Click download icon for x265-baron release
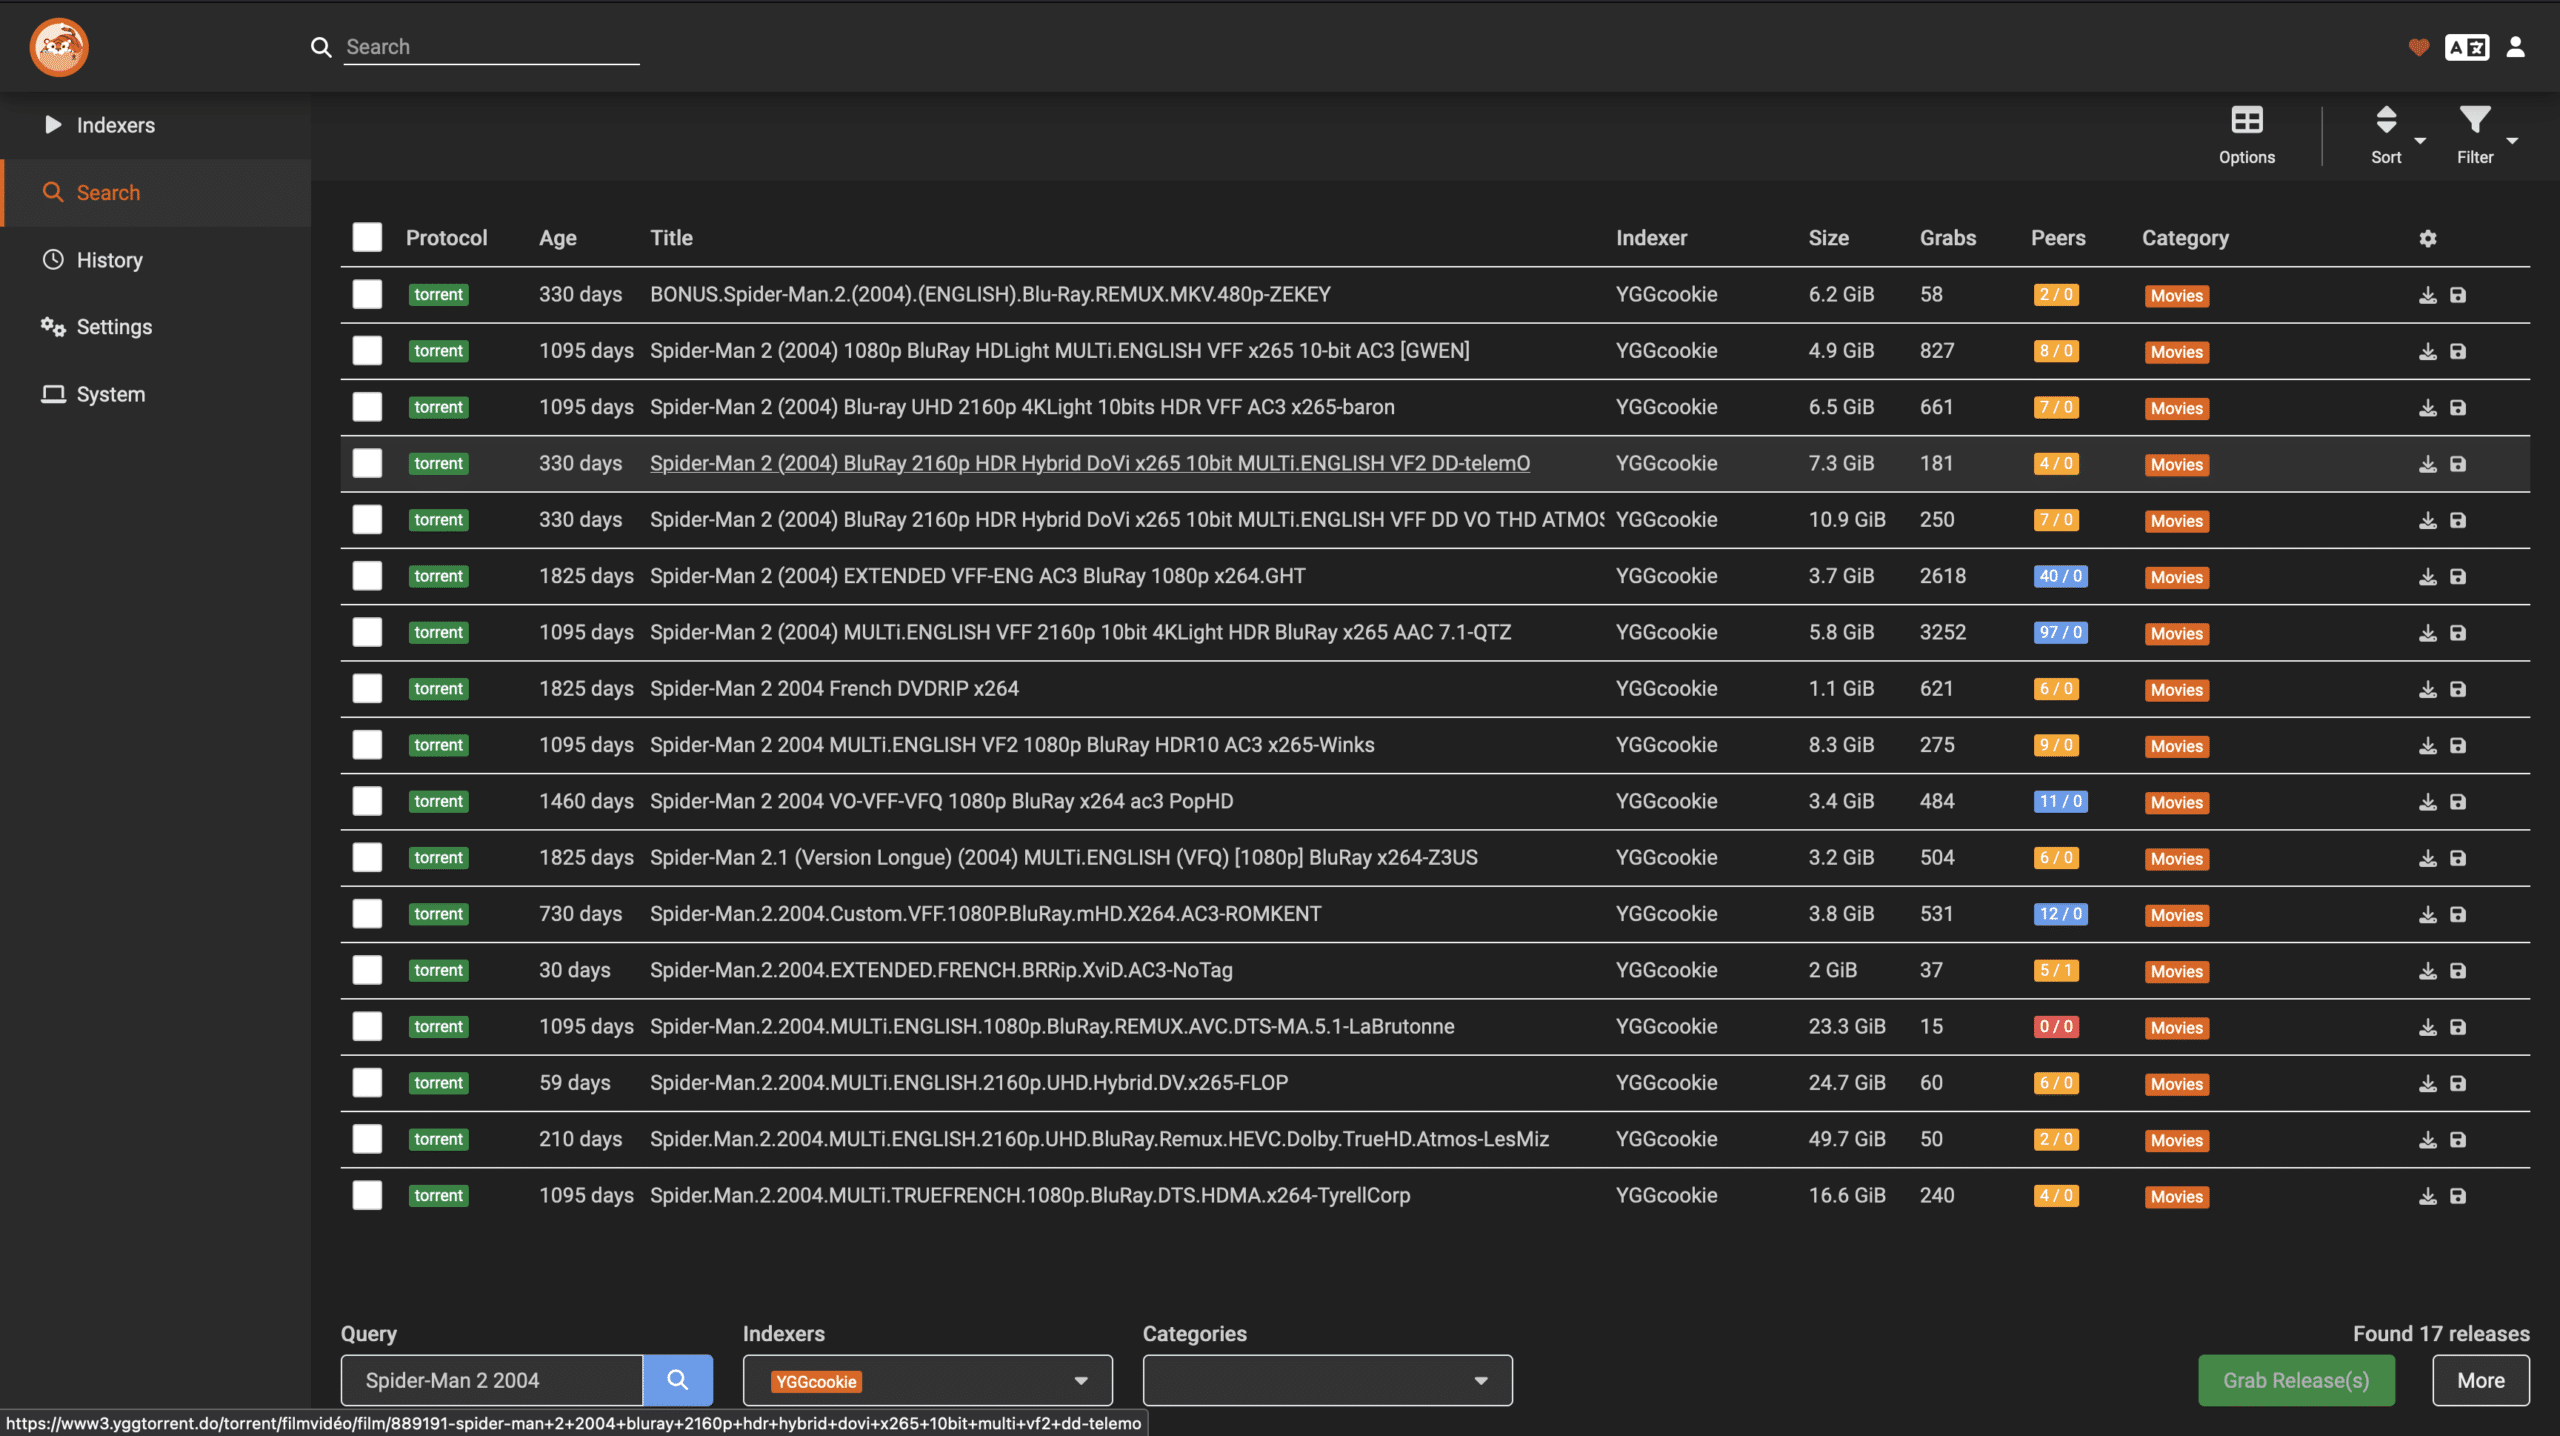2560x1436 pixels. point(2427,408)
